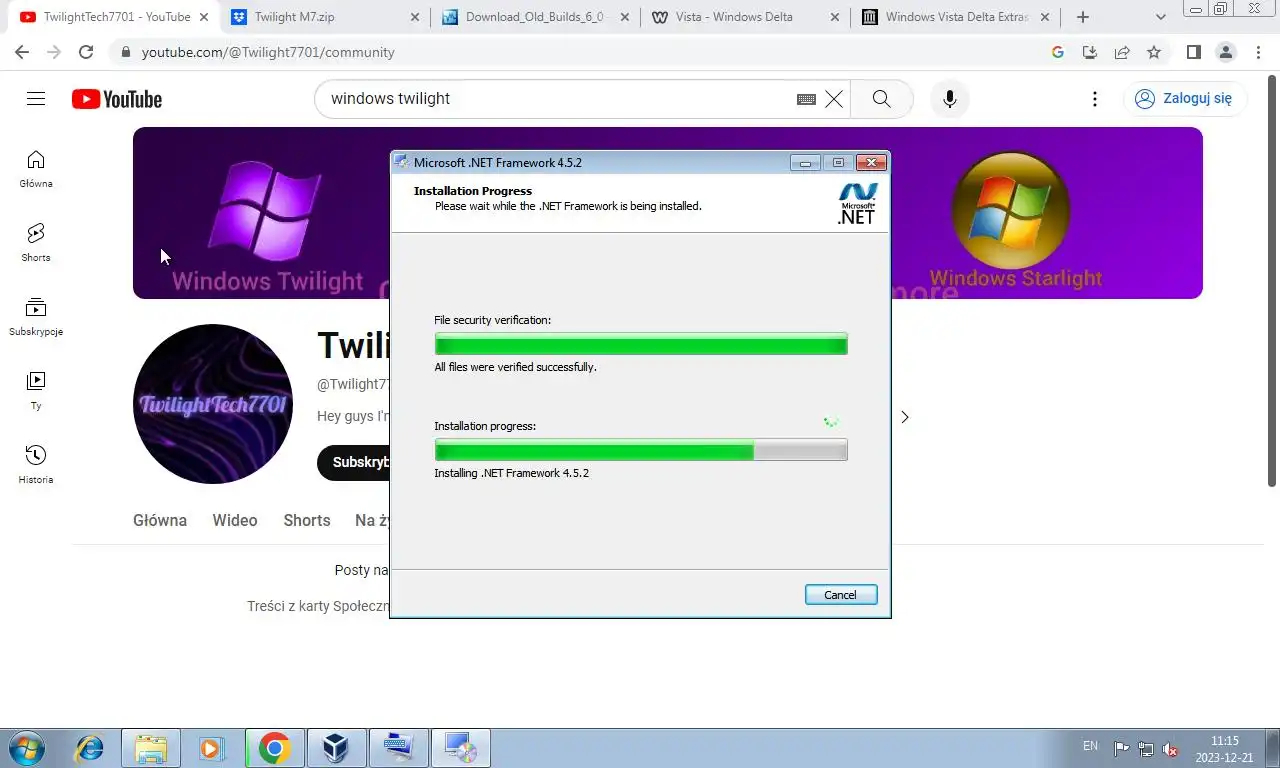Image resolution: width=1280 pixels, height=768 pixels.
Task: Open the on-screen keyboard in search box
Action: coord(806,99)
